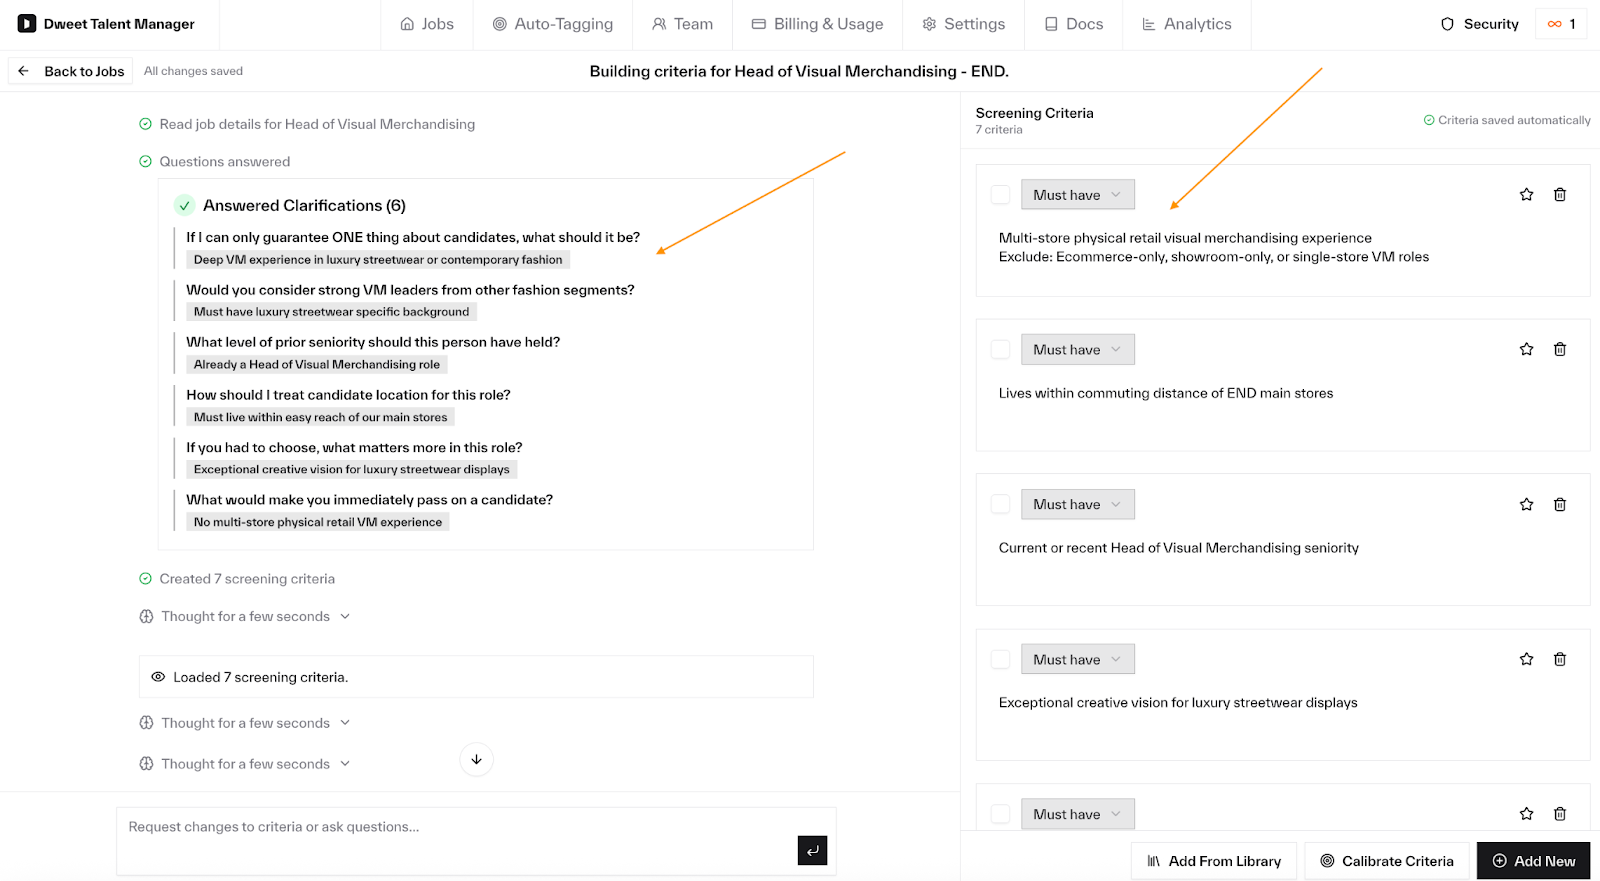The width and height of the screenshot is (1600, 881).
Task: Open the Billing & Usage tab
Action: [x=817, y=24]
